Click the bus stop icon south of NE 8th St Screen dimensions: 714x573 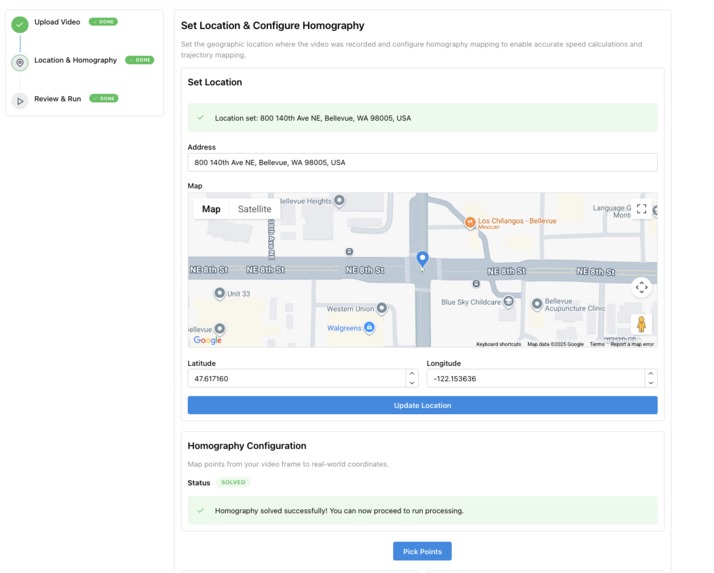tap(476, 284)
